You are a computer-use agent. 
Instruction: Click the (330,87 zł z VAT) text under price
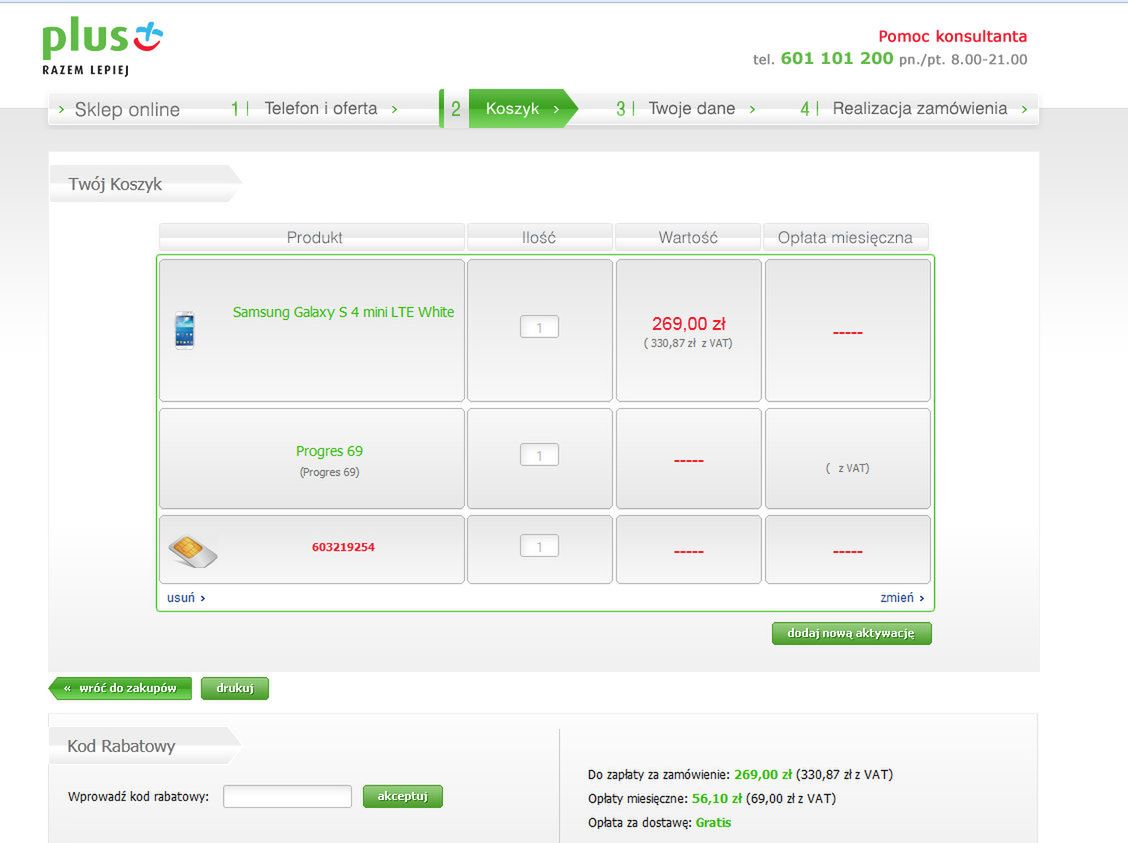688,343
